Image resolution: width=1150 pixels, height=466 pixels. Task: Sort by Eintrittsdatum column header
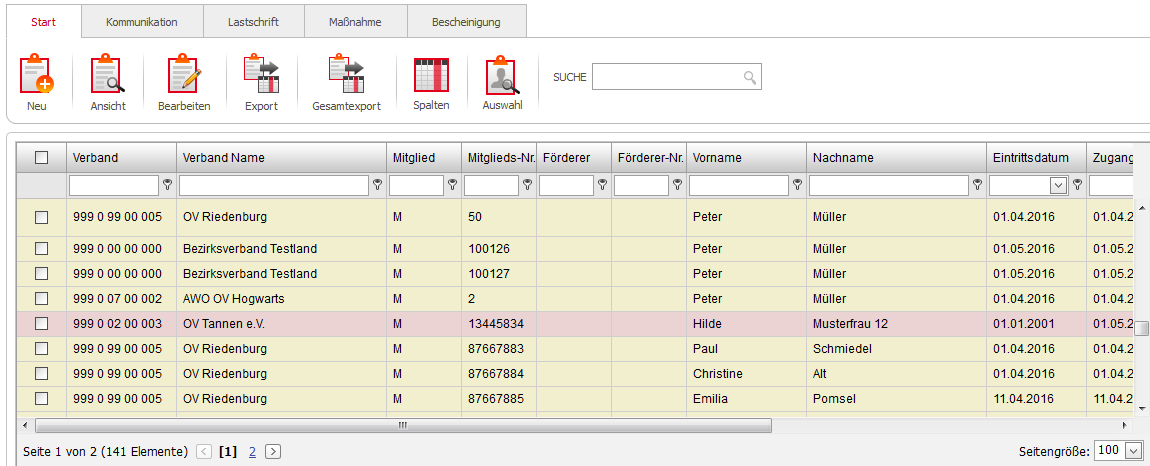pyautogui.click(x=1036, y=158)
